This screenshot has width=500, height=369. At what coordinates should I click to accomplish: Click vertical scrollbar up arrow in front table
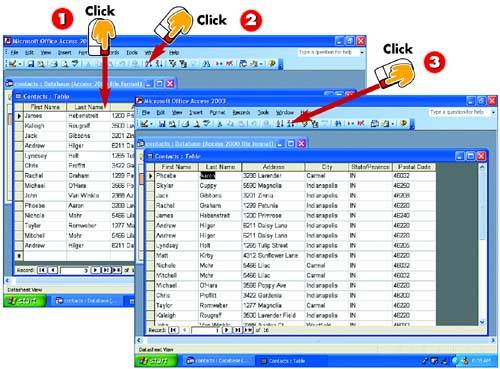[x=482, y=166]
